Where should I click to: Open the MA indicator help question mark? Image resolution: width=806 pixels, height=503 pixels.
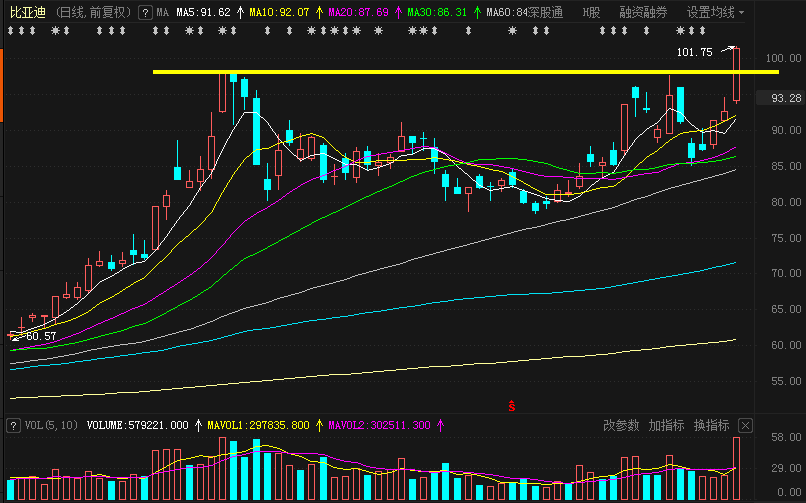pos(145,13)
